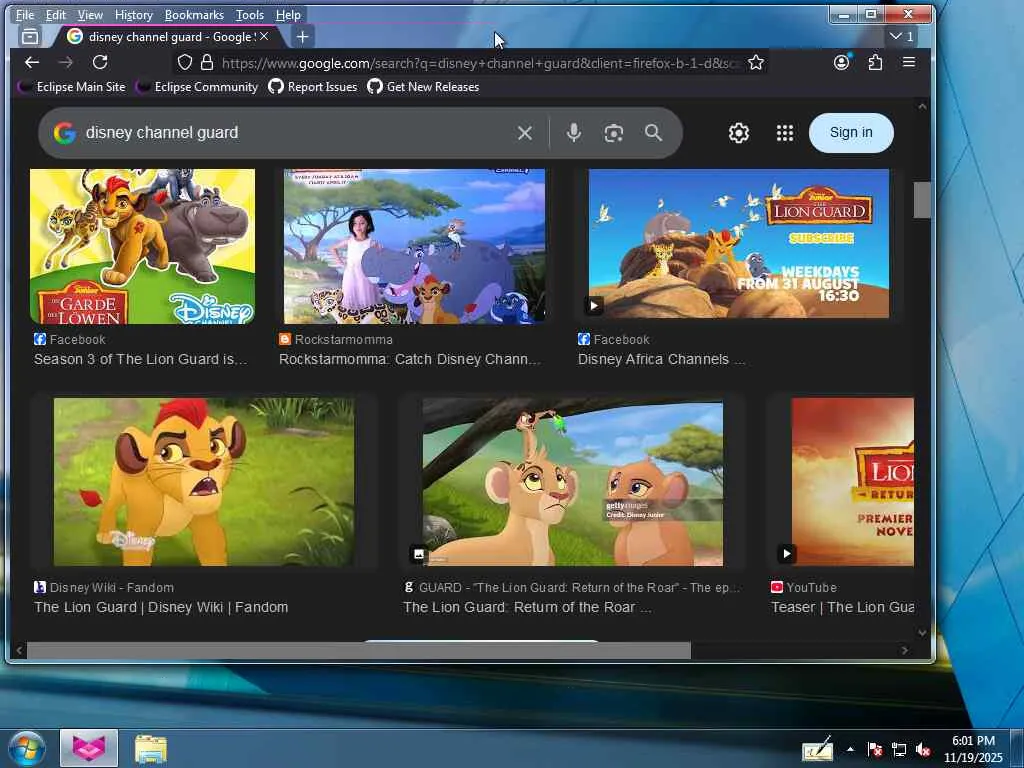Open the Tools menu
The width and height of the screenshot is (1024, 768).
[249, 14]
